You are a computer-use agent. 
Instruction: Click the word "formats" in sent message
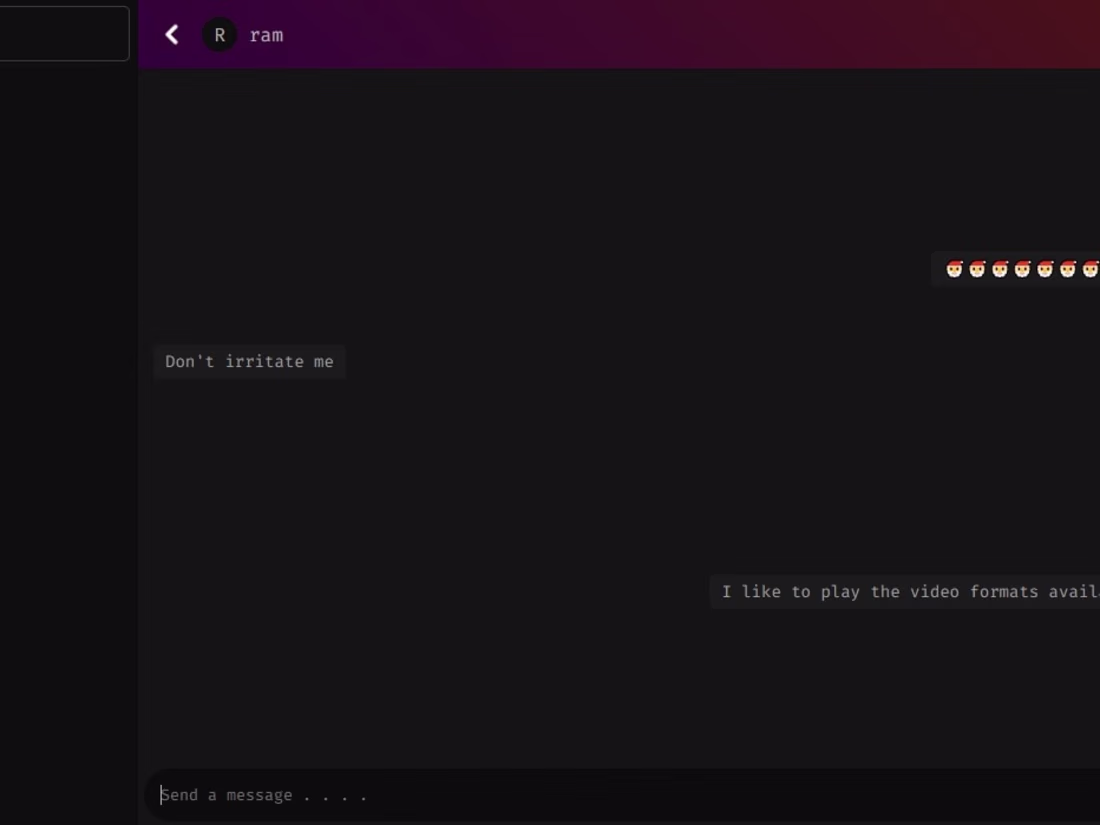[x=1004, y=592]
